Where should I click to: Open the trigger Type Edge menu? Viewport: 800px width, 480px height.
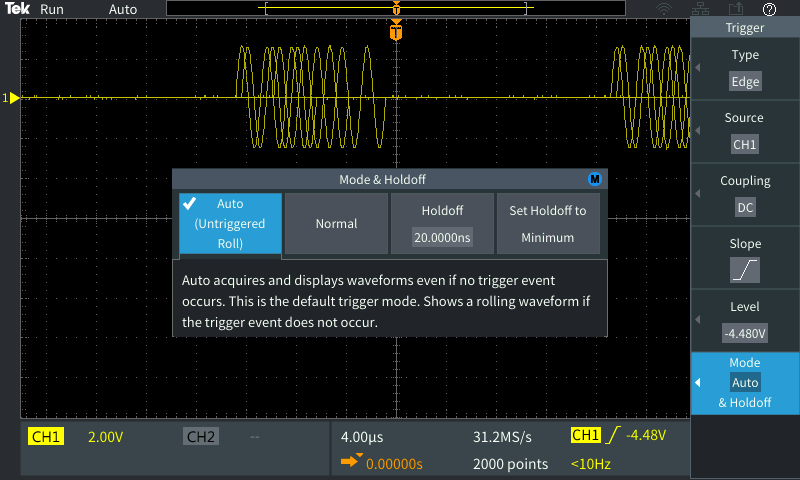[745, 68]
